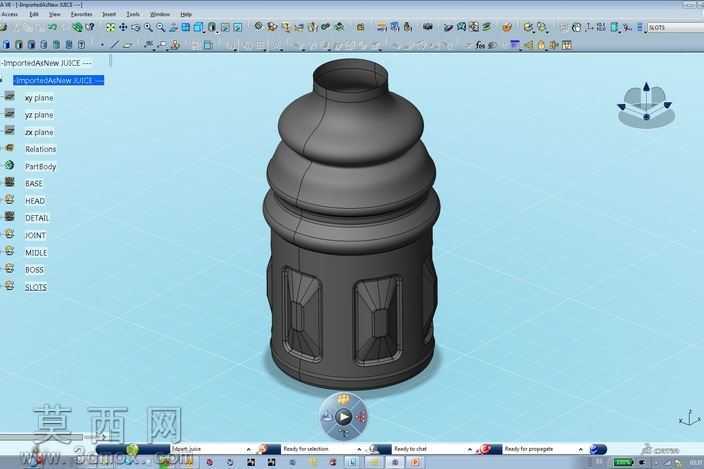Select the zx plane in tree

pos(39,132)
